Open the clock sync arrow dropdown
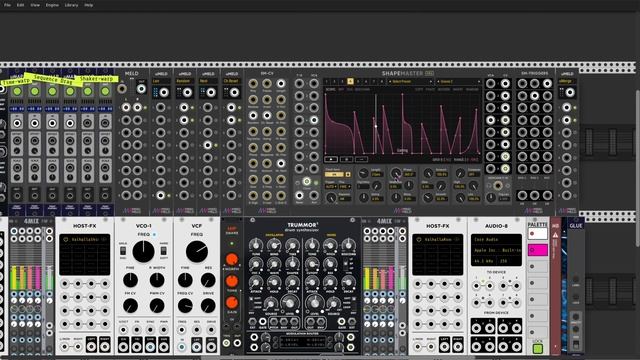This screenshot has width=640, height=360. [348, 174]
